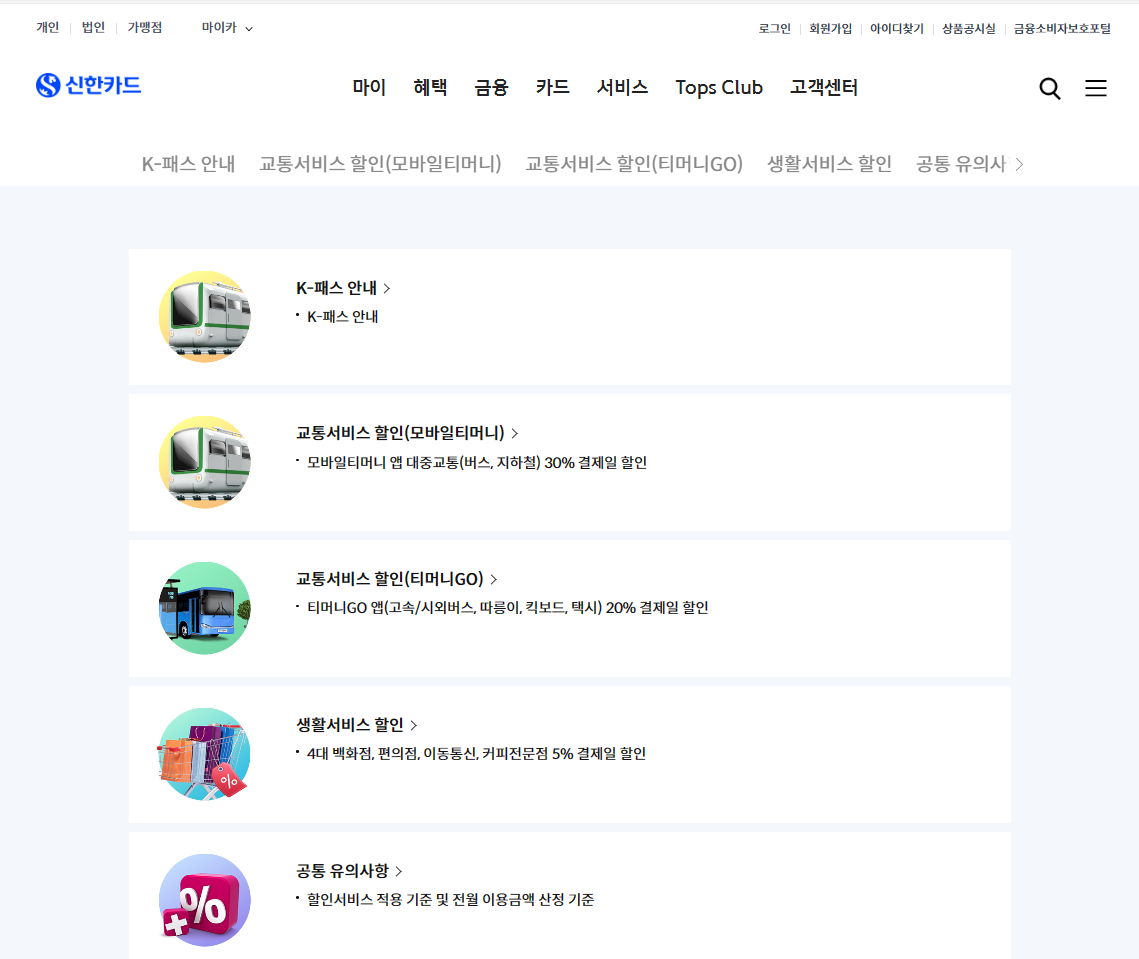
Task: Open 교통서비스 할인(티머니GO) card heading
Action: [x=397, y=579]
